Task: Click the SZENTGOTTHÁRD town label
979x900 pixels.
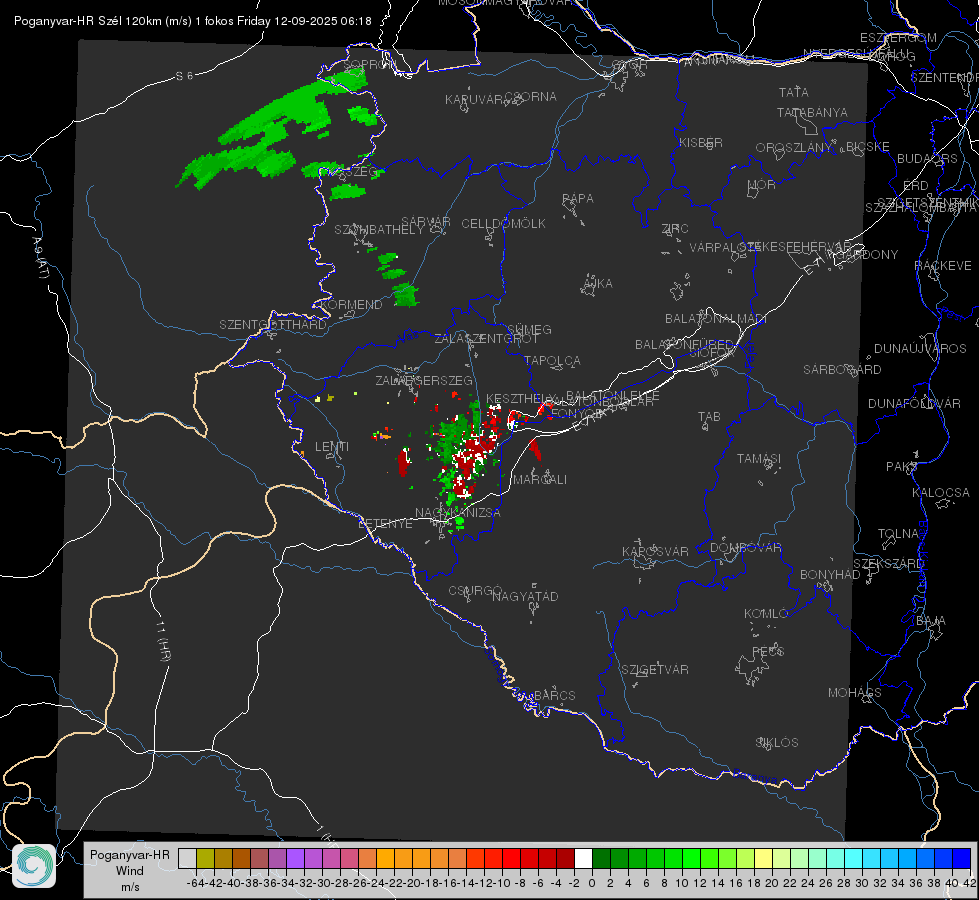Action: [x=273, y=325]
